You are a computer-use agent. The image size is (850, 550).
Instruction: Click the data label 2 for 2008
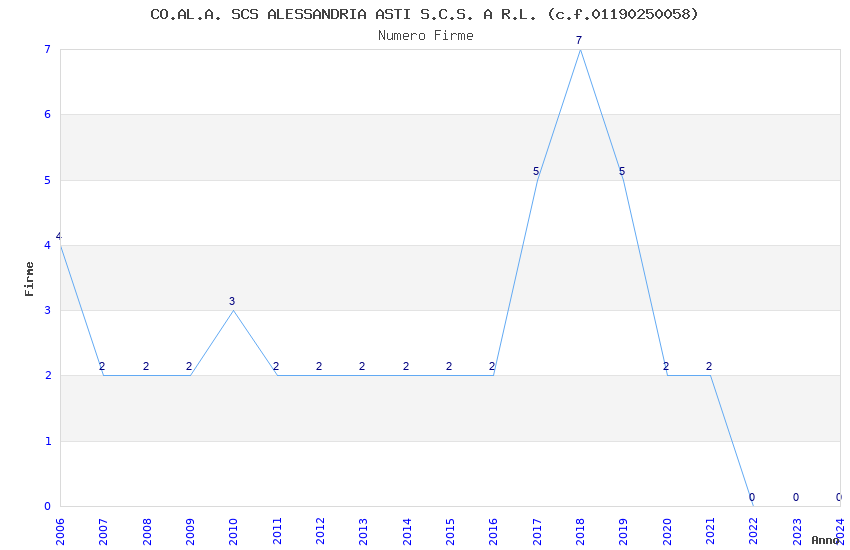[146, 366]
